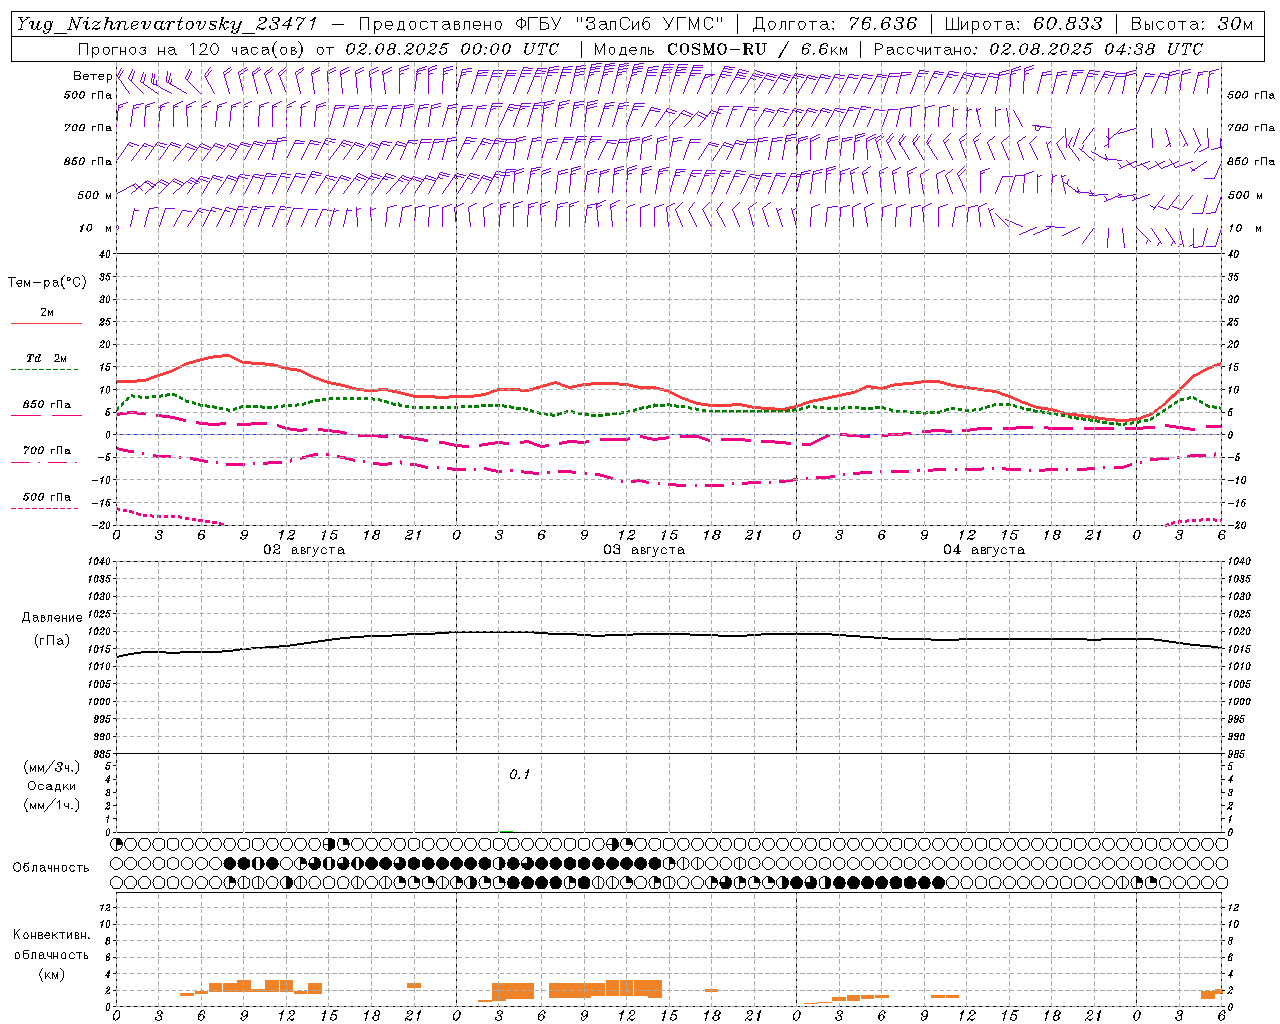Viewport: 1280px width, 1024px height.
Task: Select the Td 2м dew point legend entry
Action: click(x=47, y=358)
